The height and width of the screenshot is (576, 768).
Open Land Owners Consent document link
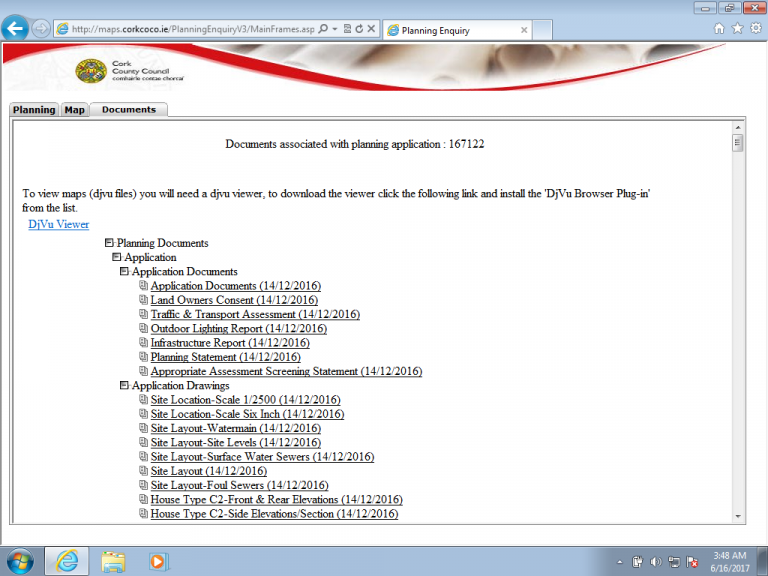234,300
